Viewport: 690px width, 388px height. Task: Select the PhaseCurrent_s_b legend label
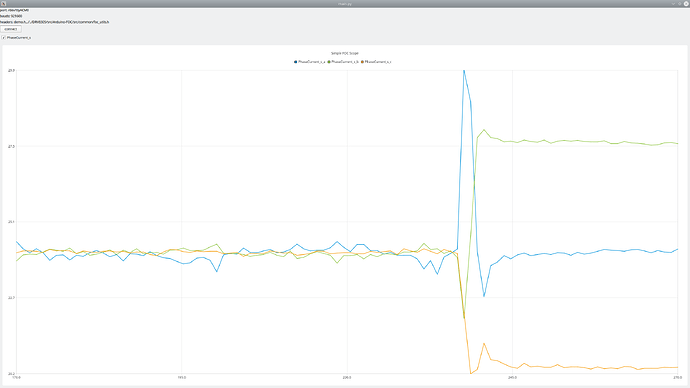(345, 62)
